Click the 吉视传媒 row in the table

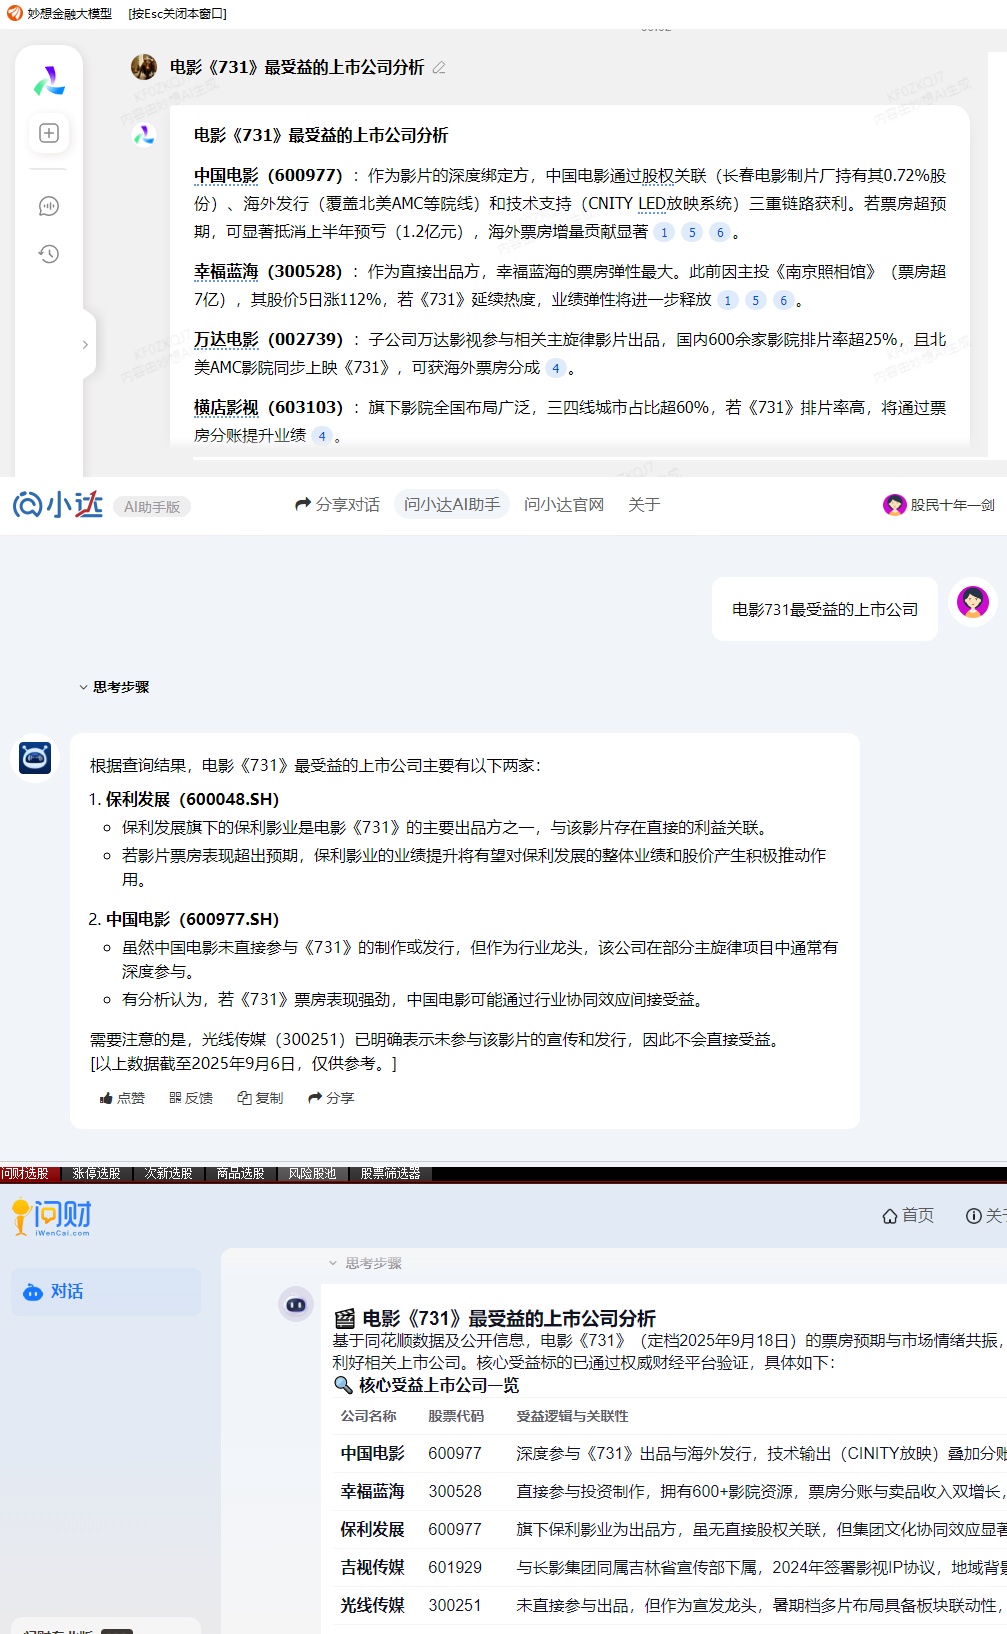coord(670,1567)
